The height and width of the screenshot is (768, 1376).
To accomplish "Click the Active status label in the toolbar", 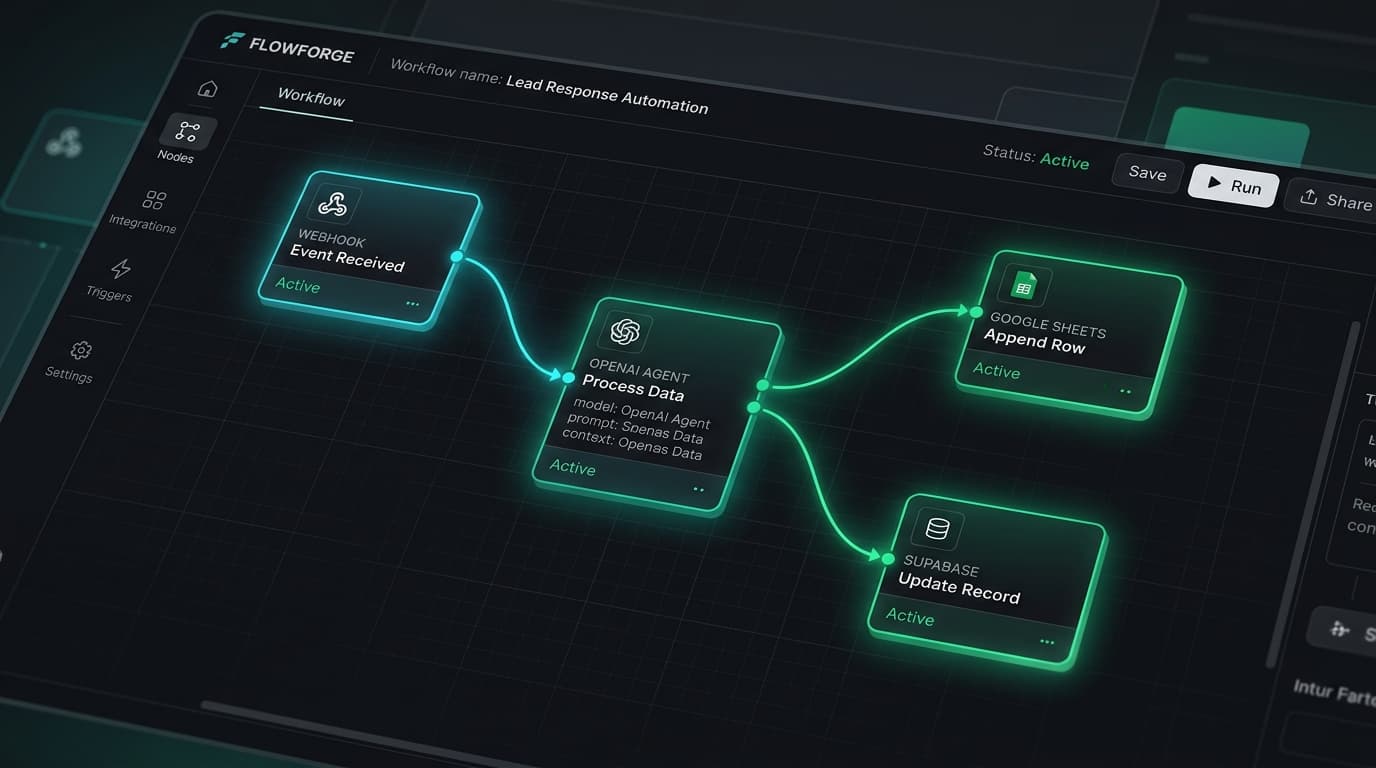I will pyautogui.click(x=1064, y=161).
